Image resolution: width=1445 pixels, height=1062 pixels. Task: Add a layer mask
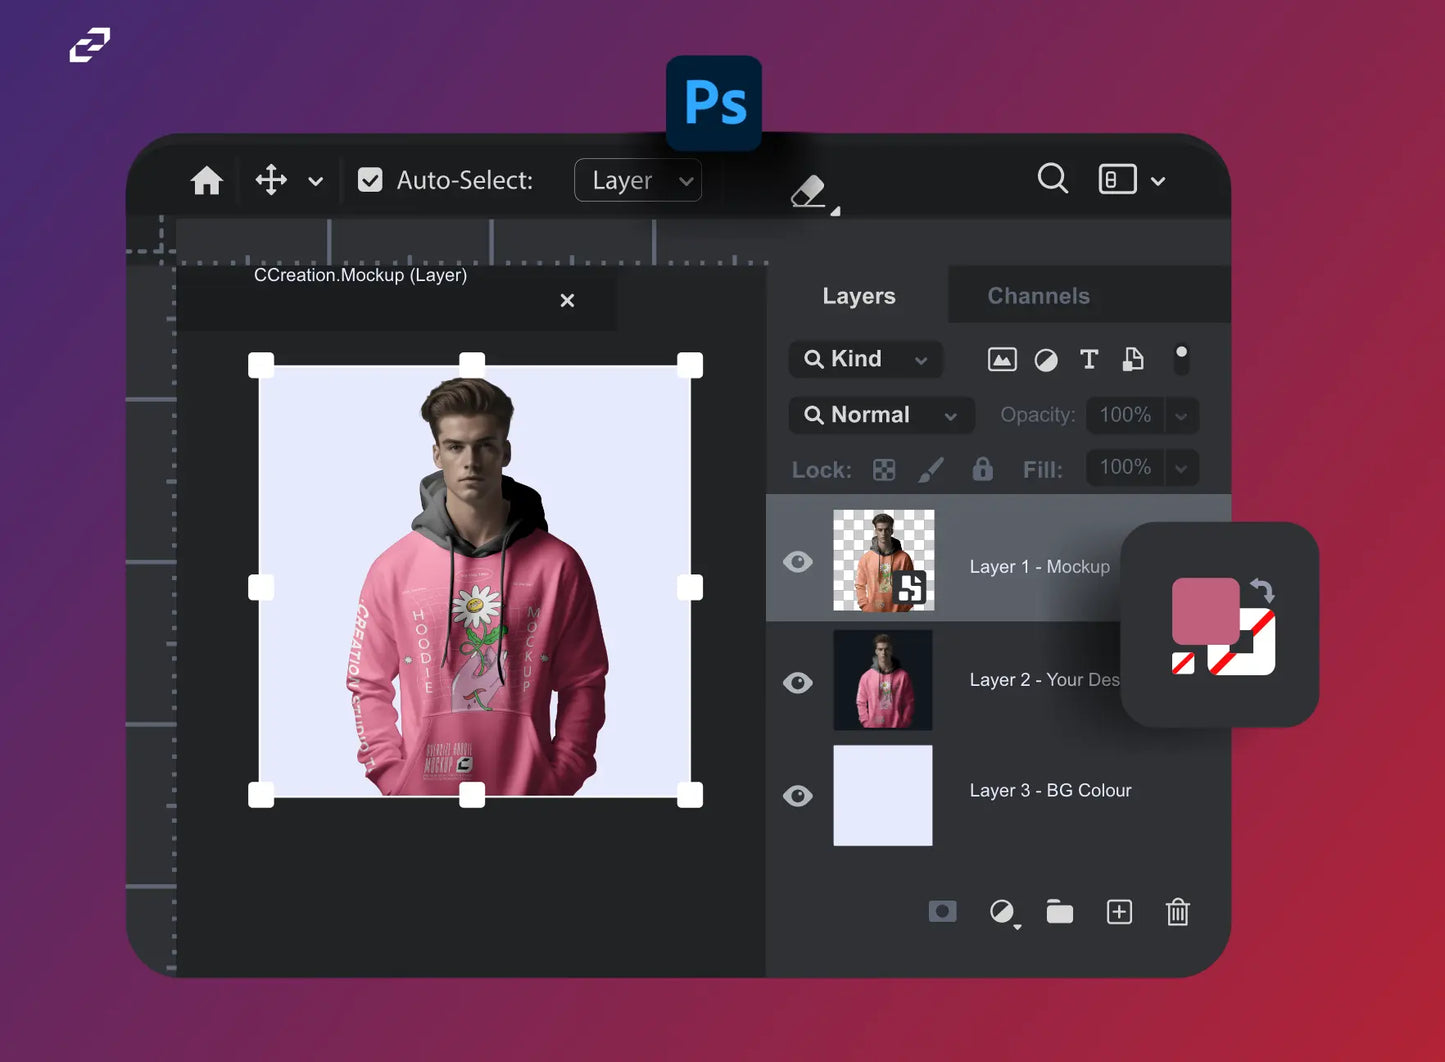point(942,912)
